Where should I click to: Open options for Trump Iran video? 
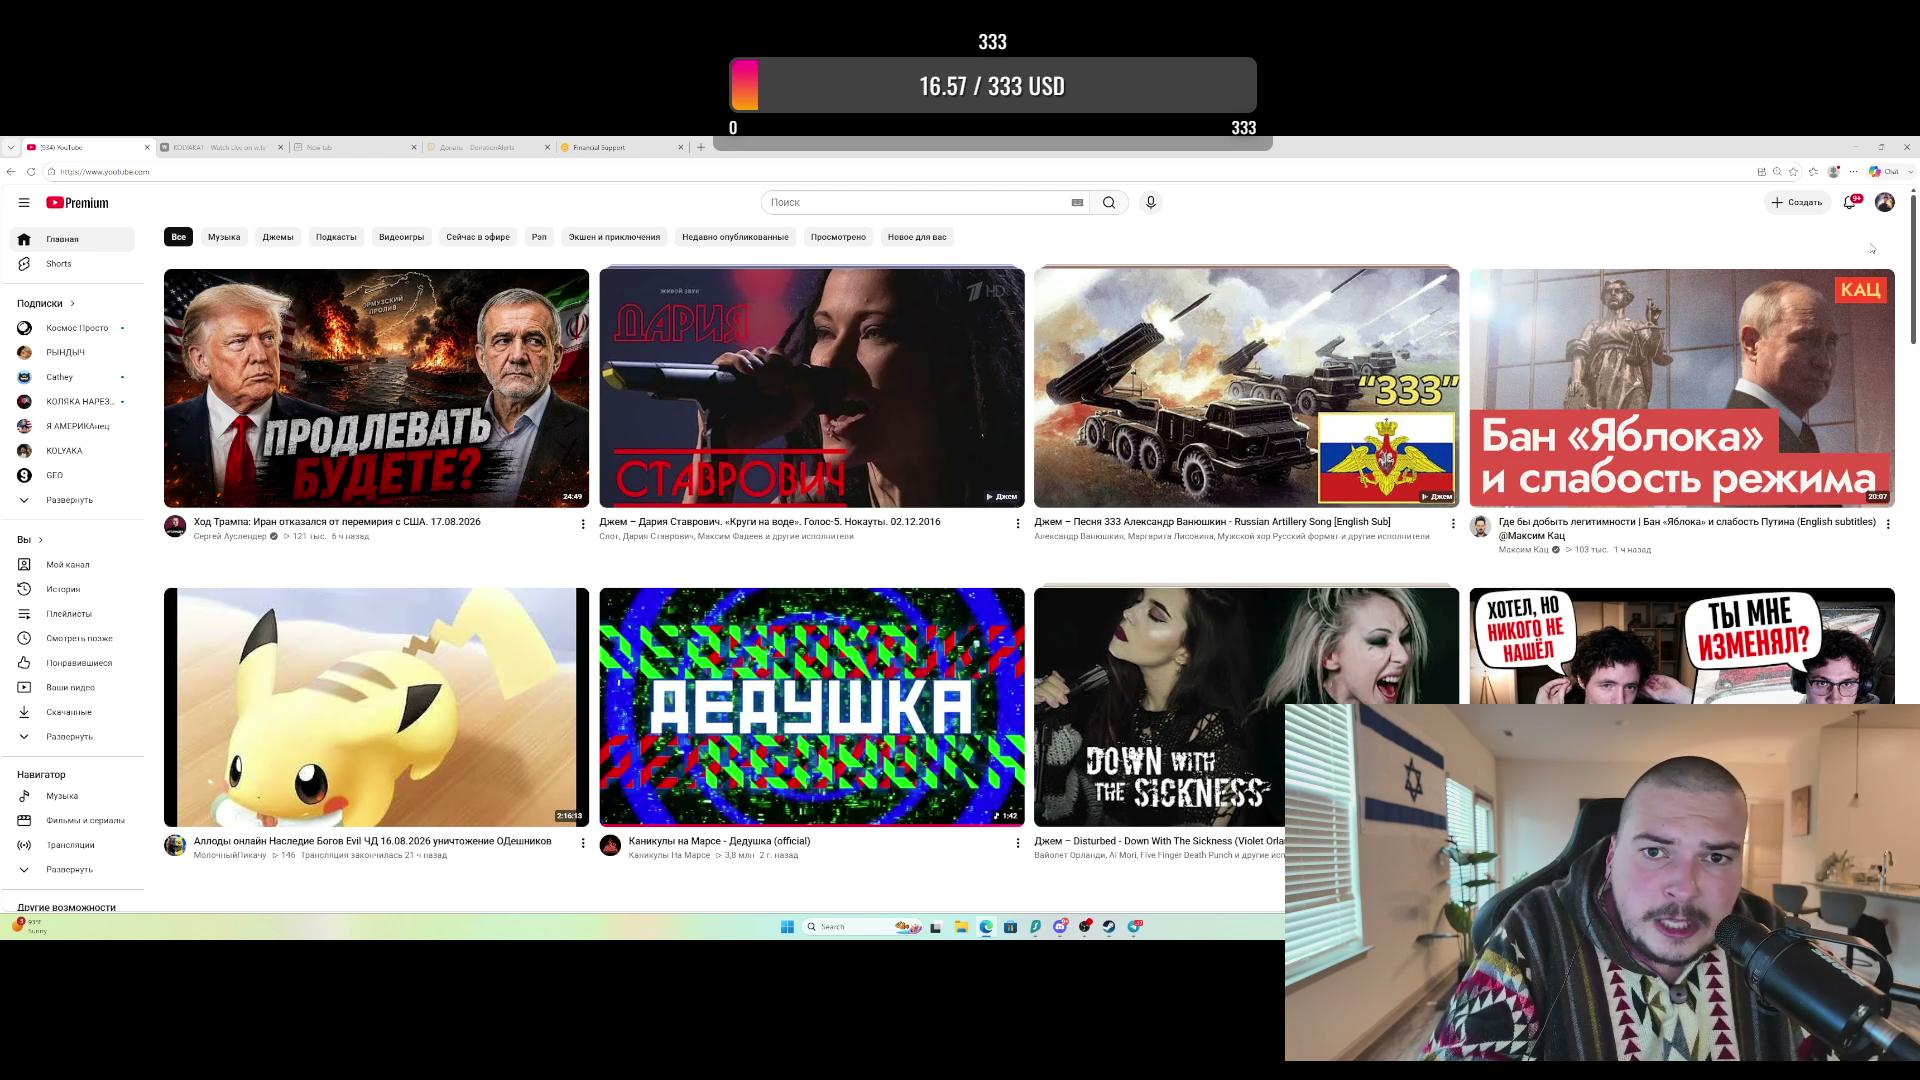(583, 524)
